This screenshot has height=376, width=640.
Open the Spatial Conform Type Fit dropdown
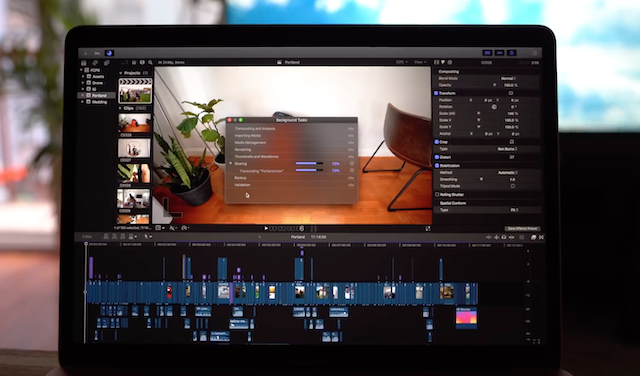[x=514, y=210]
